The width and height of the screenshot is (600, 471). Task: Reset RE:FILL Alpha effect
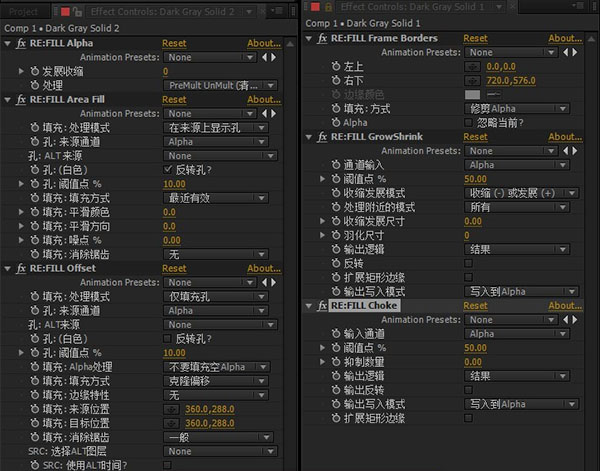pyautogui.click(x=174, y=43)
